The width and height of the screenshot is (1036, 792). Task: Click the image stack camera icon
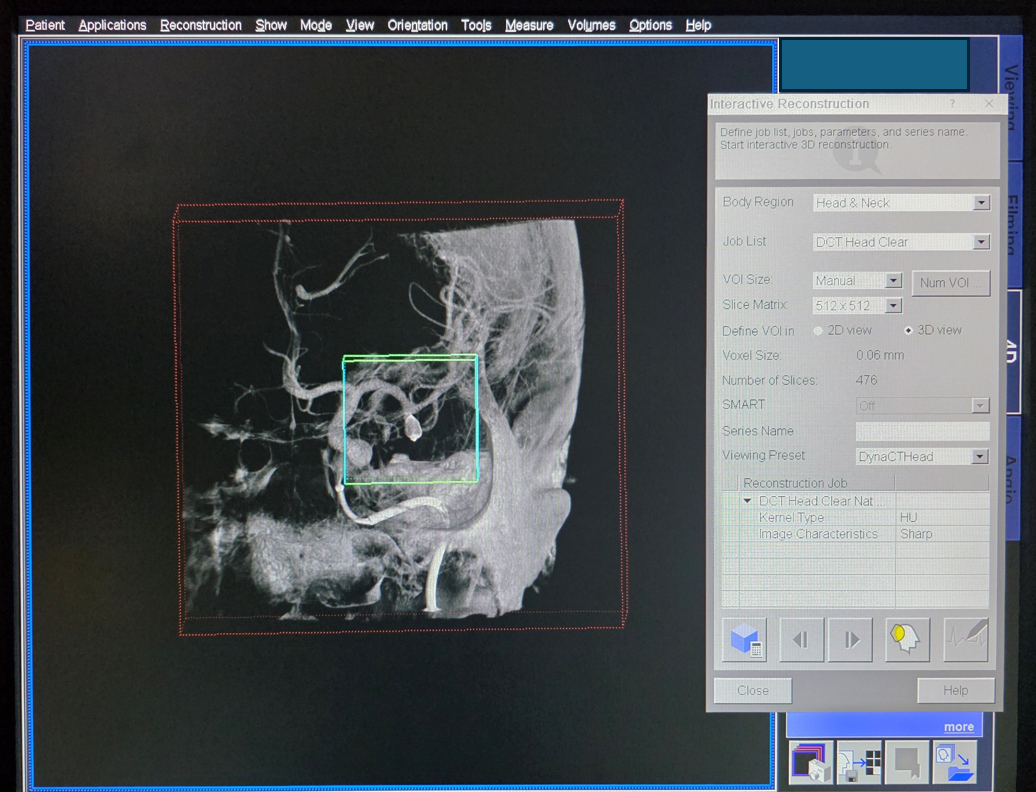tap(810, 764)
